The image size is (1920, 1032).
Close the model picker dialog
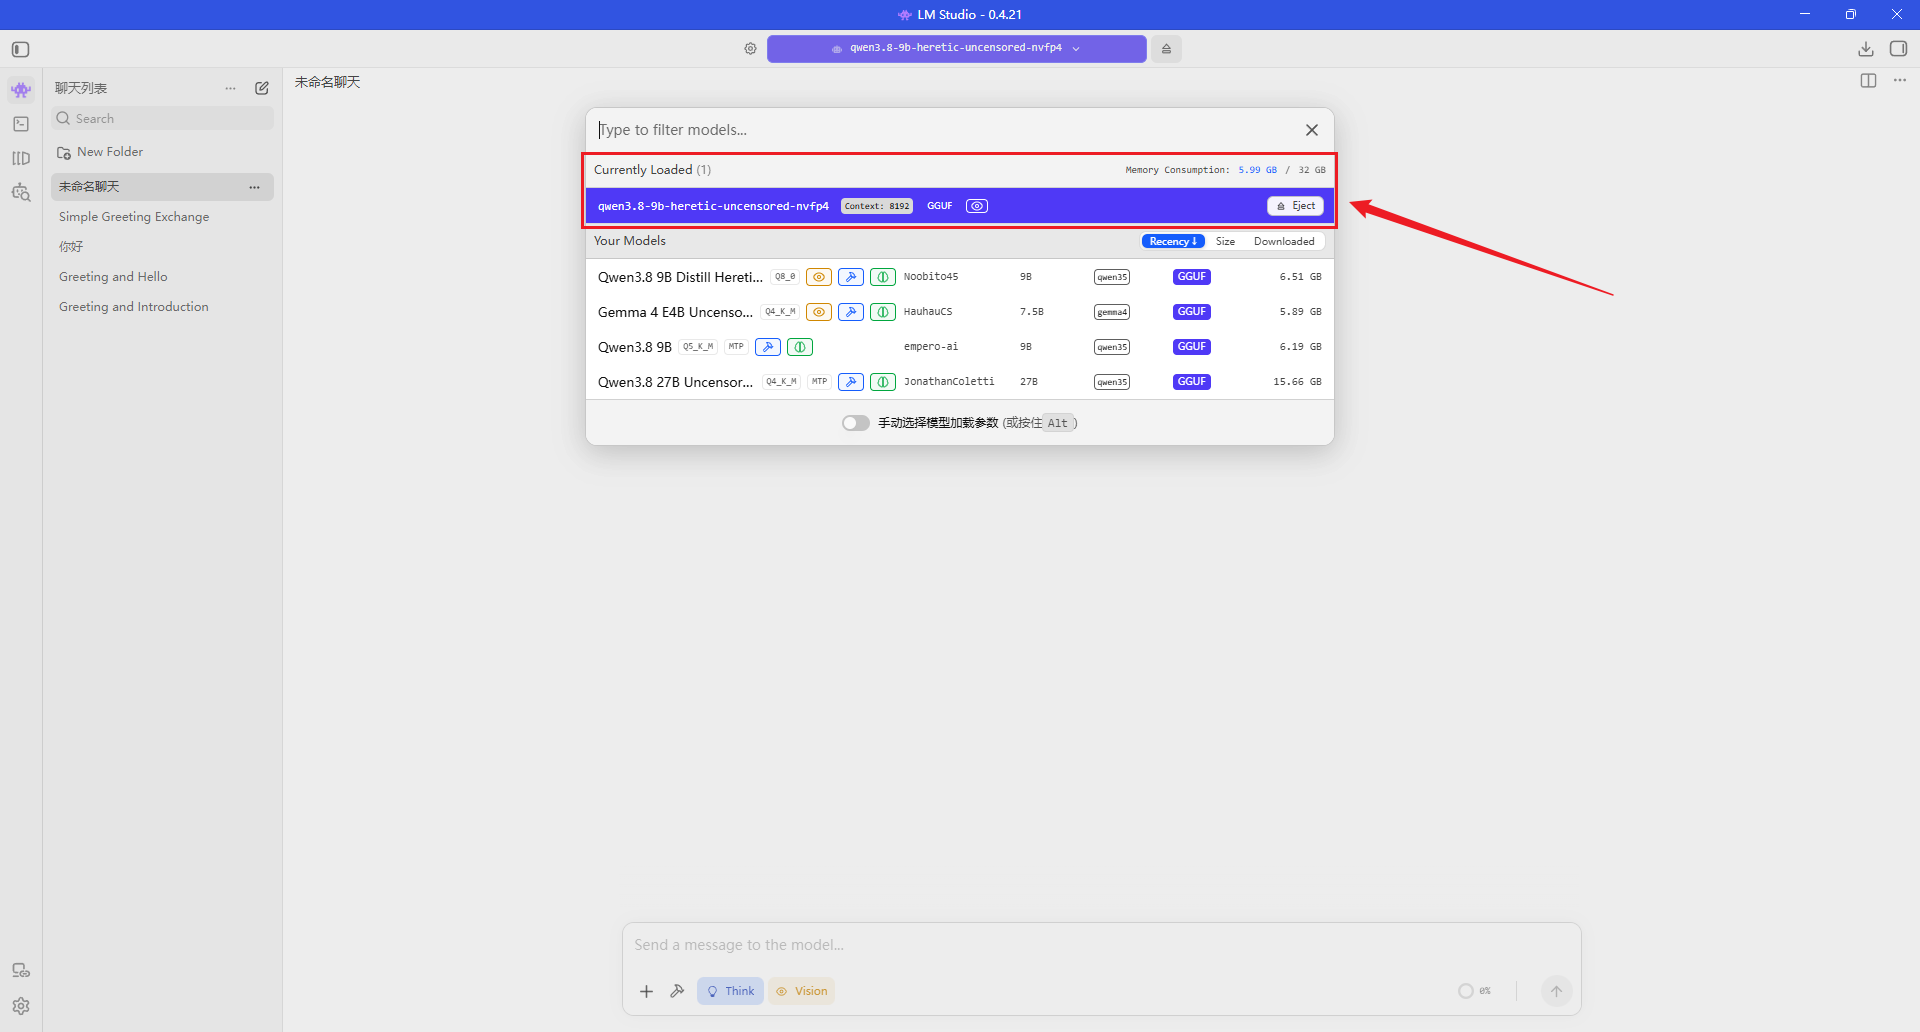1312,130
